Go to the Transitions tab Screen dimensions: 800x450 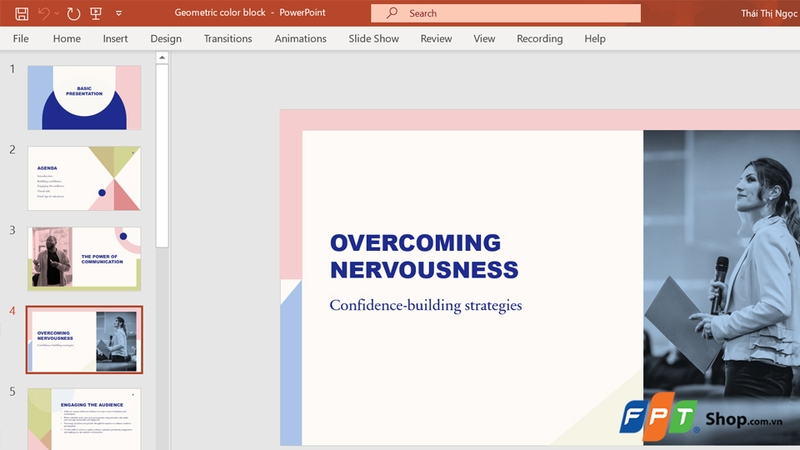(228, 39)
